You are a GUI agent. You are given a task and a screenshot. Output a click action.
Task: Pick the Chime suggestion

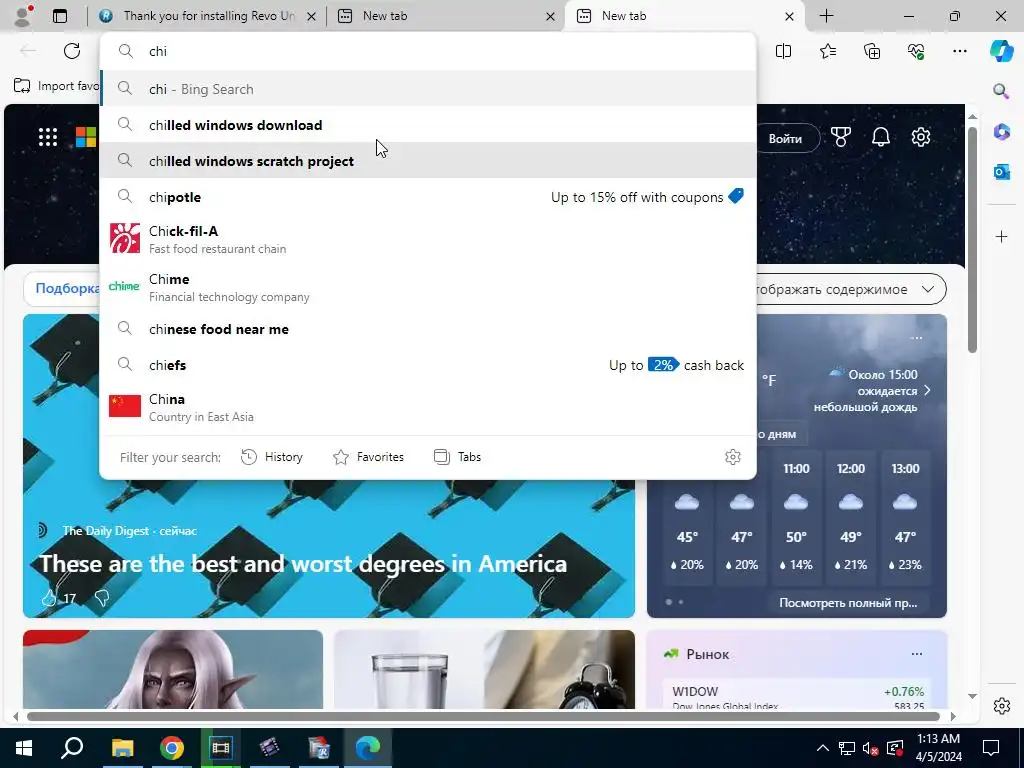tap(428, 287)
